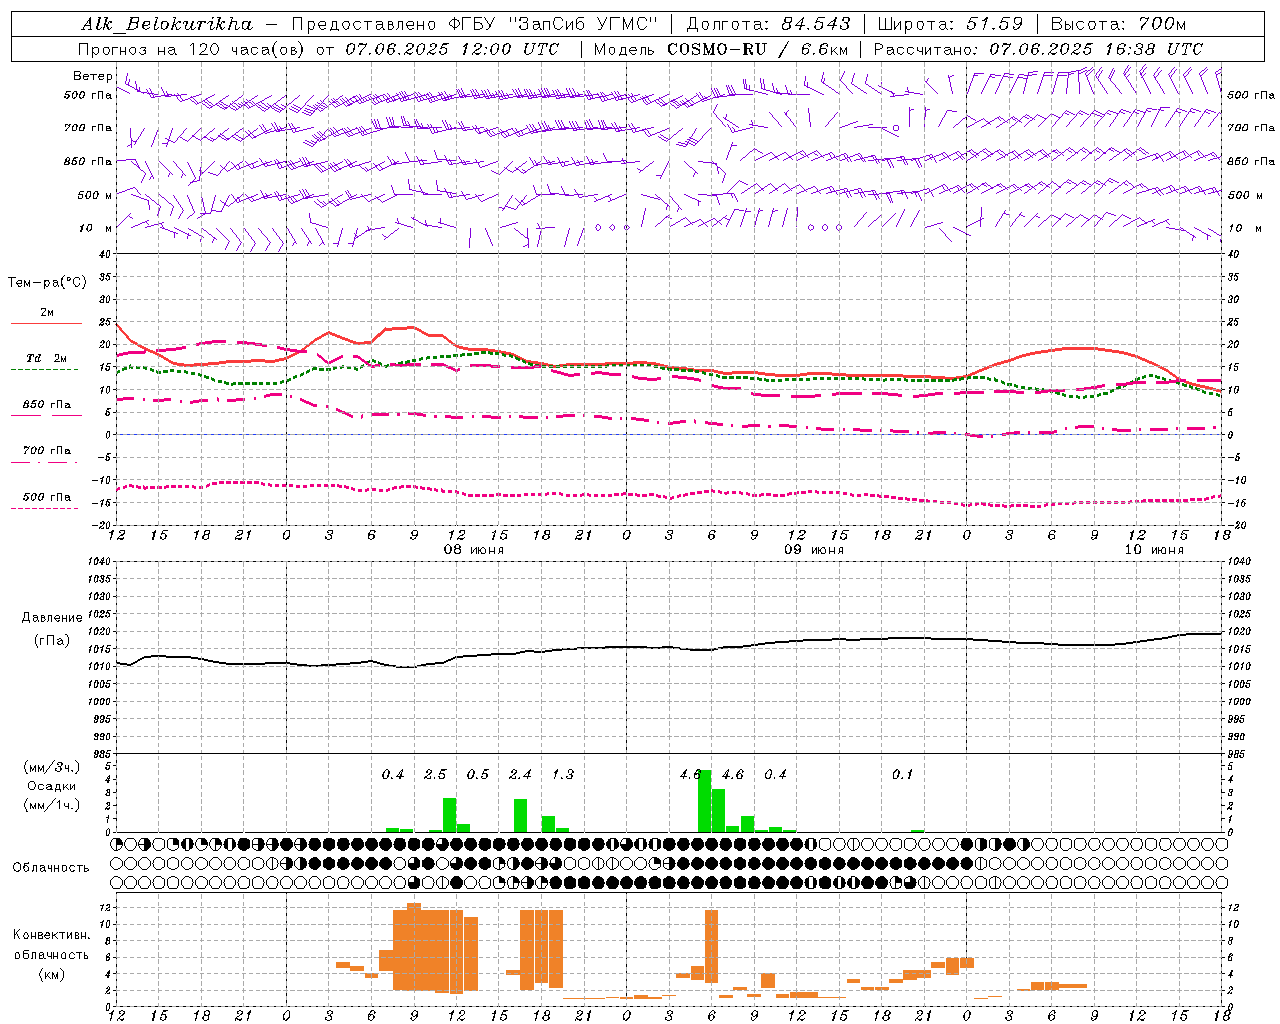The width and height of the screenshot is (1280, 1024).
Task: Click the tallest green precipitation bar
Action: 705,801
